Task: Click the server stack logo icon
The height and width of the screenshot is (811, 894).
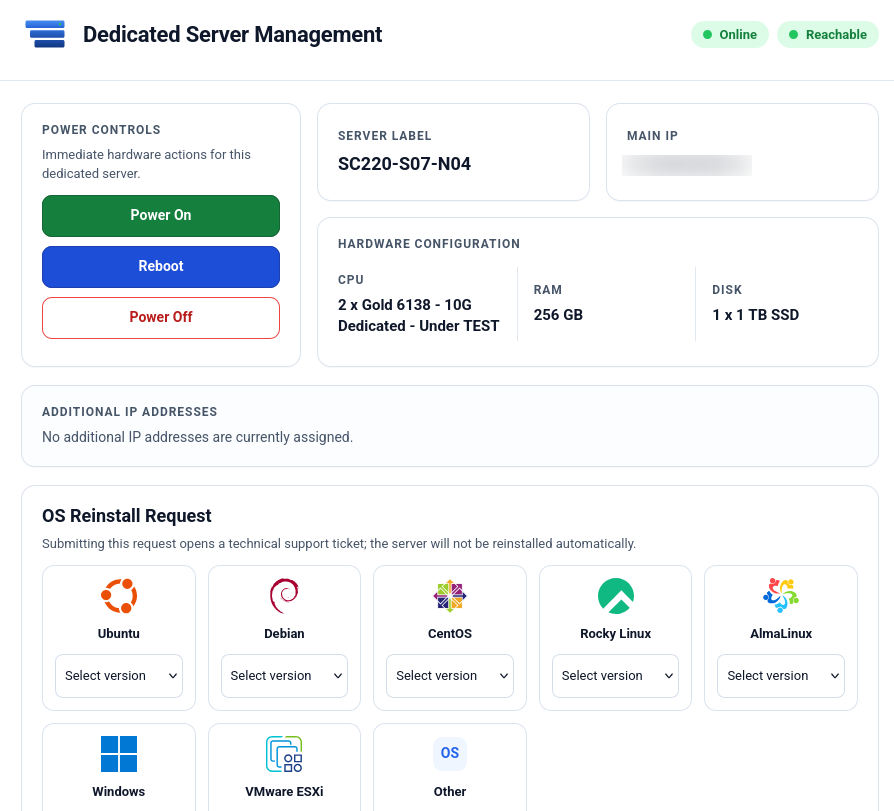Action: point(45,34)
